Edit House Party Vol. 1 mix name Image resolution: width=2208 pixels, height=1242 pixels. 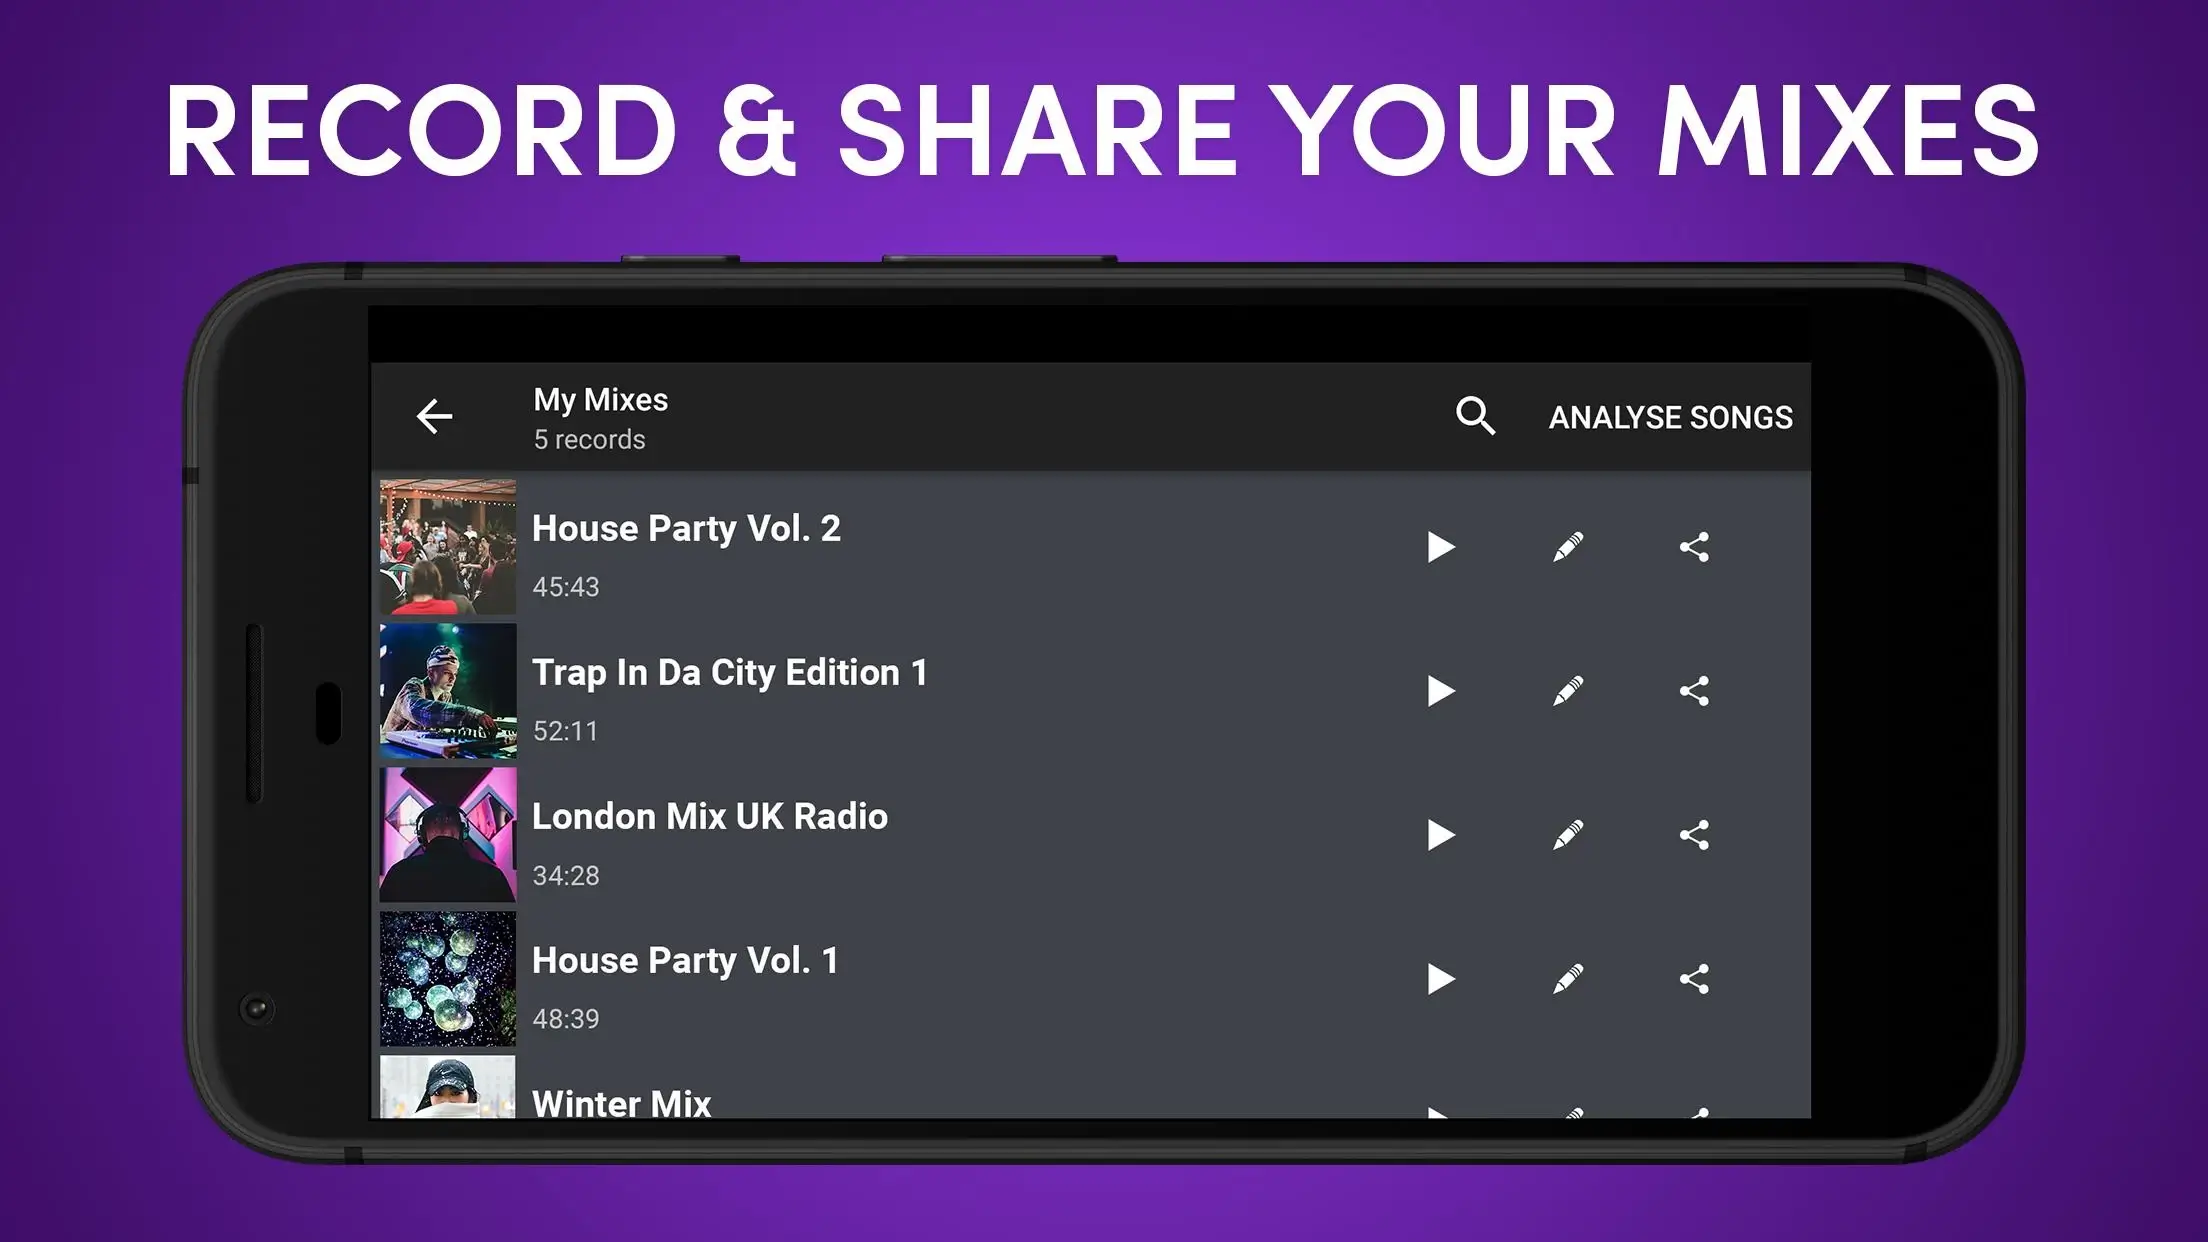(x=1567, y=980)
